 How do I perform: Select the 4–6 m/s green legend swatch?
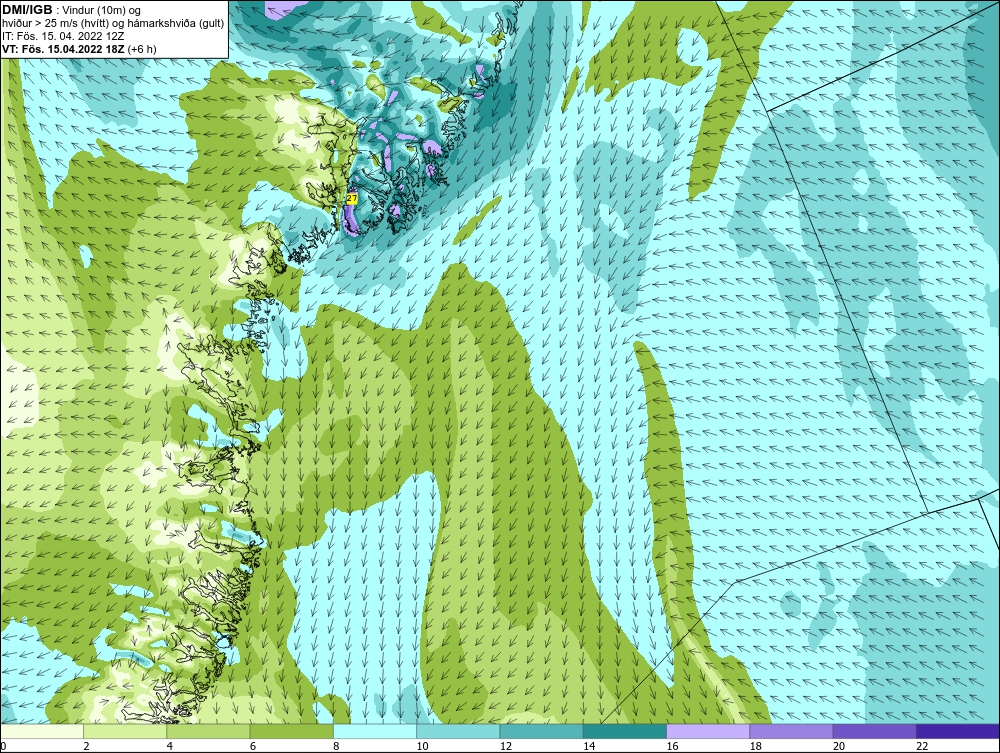click(x=209, y=731)
